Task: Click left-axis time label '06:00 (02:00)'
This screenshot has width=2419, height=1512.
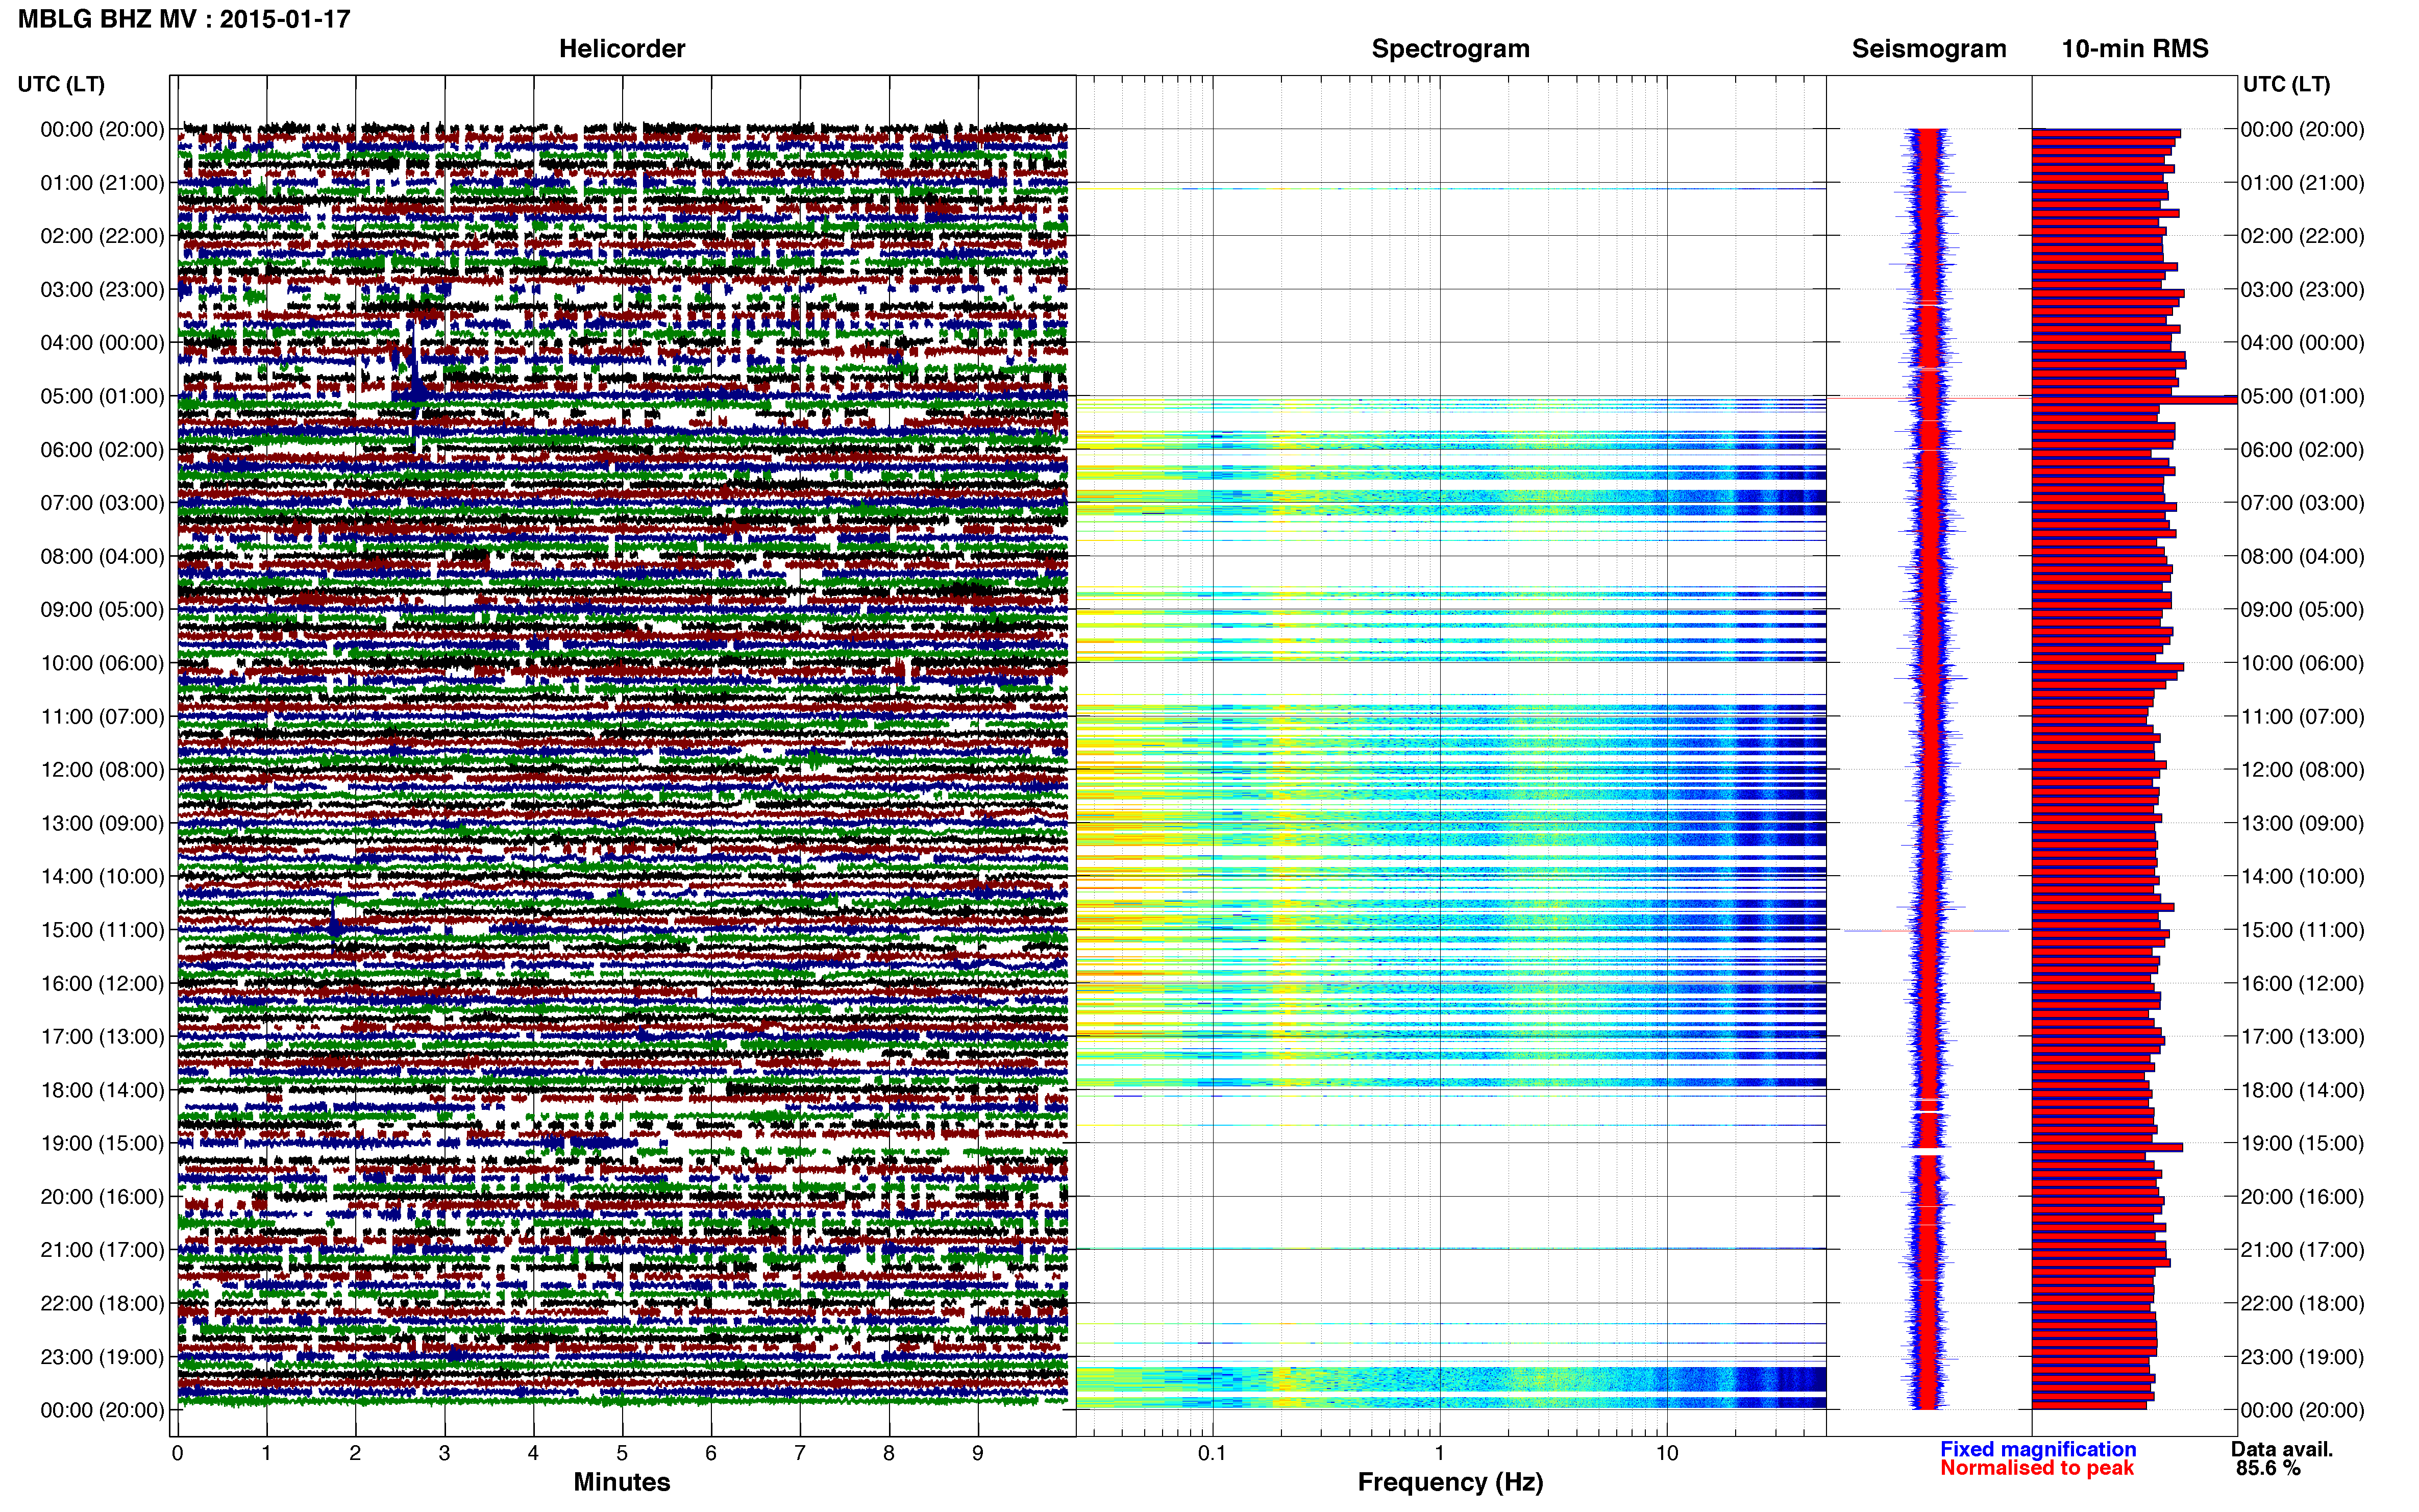Action: pos(102,450)
